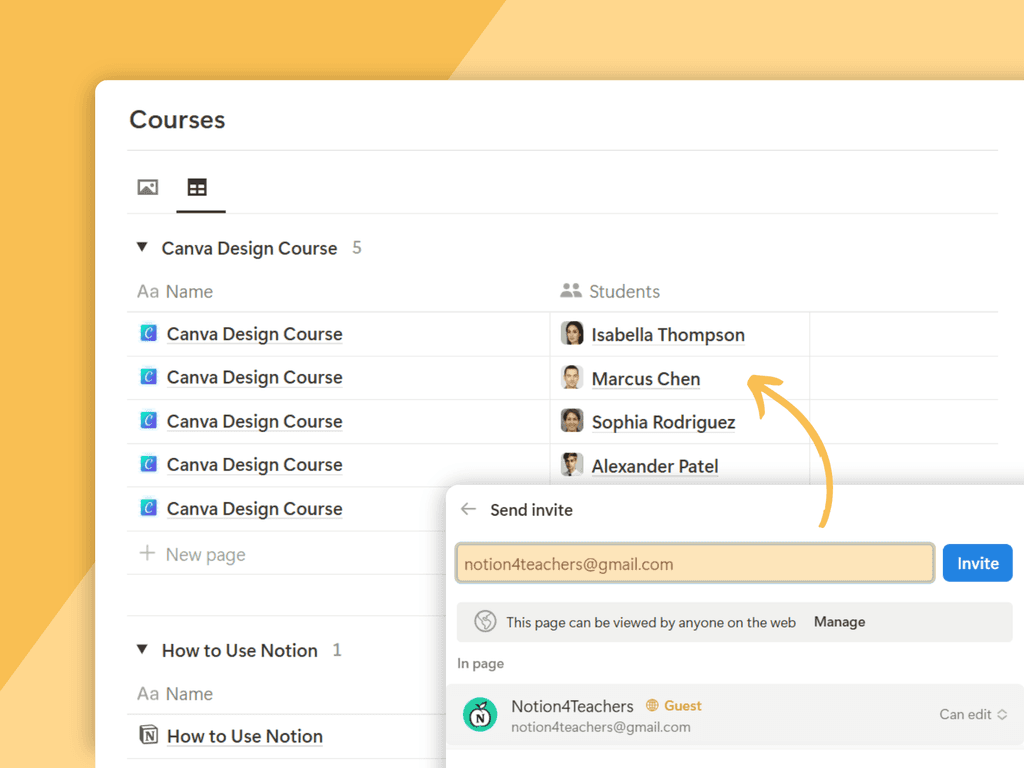
Task: Click the globe icon in the sharing notice
Action: coord(487,621)
